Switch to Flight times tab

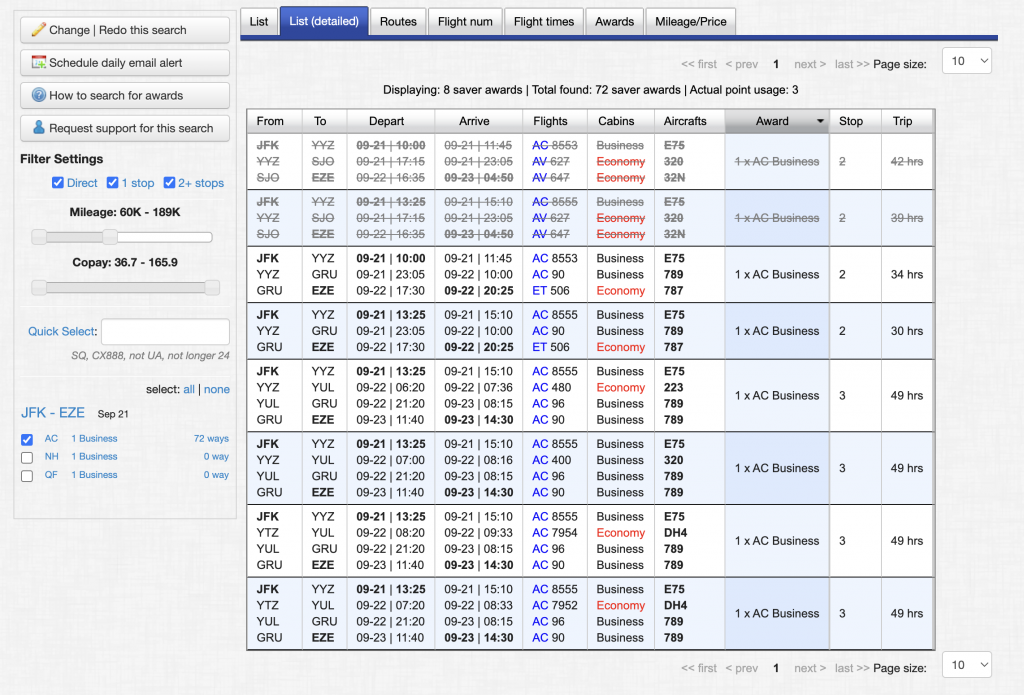(x=544, y=22)
